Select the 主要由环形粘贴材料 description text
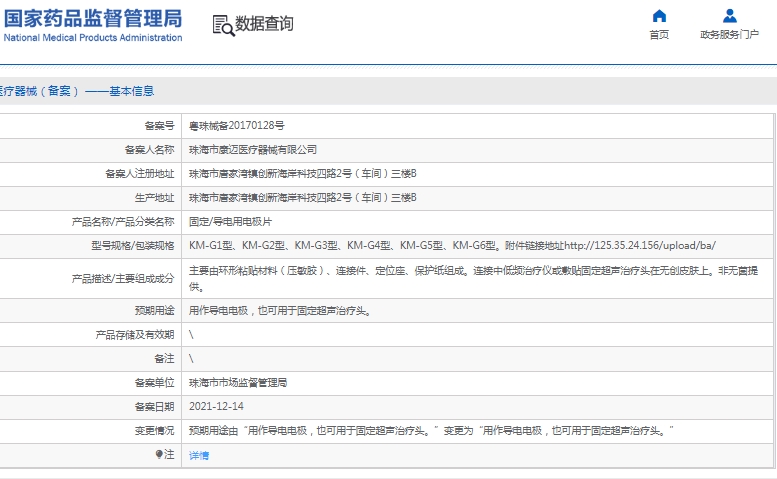 (473, 278)
